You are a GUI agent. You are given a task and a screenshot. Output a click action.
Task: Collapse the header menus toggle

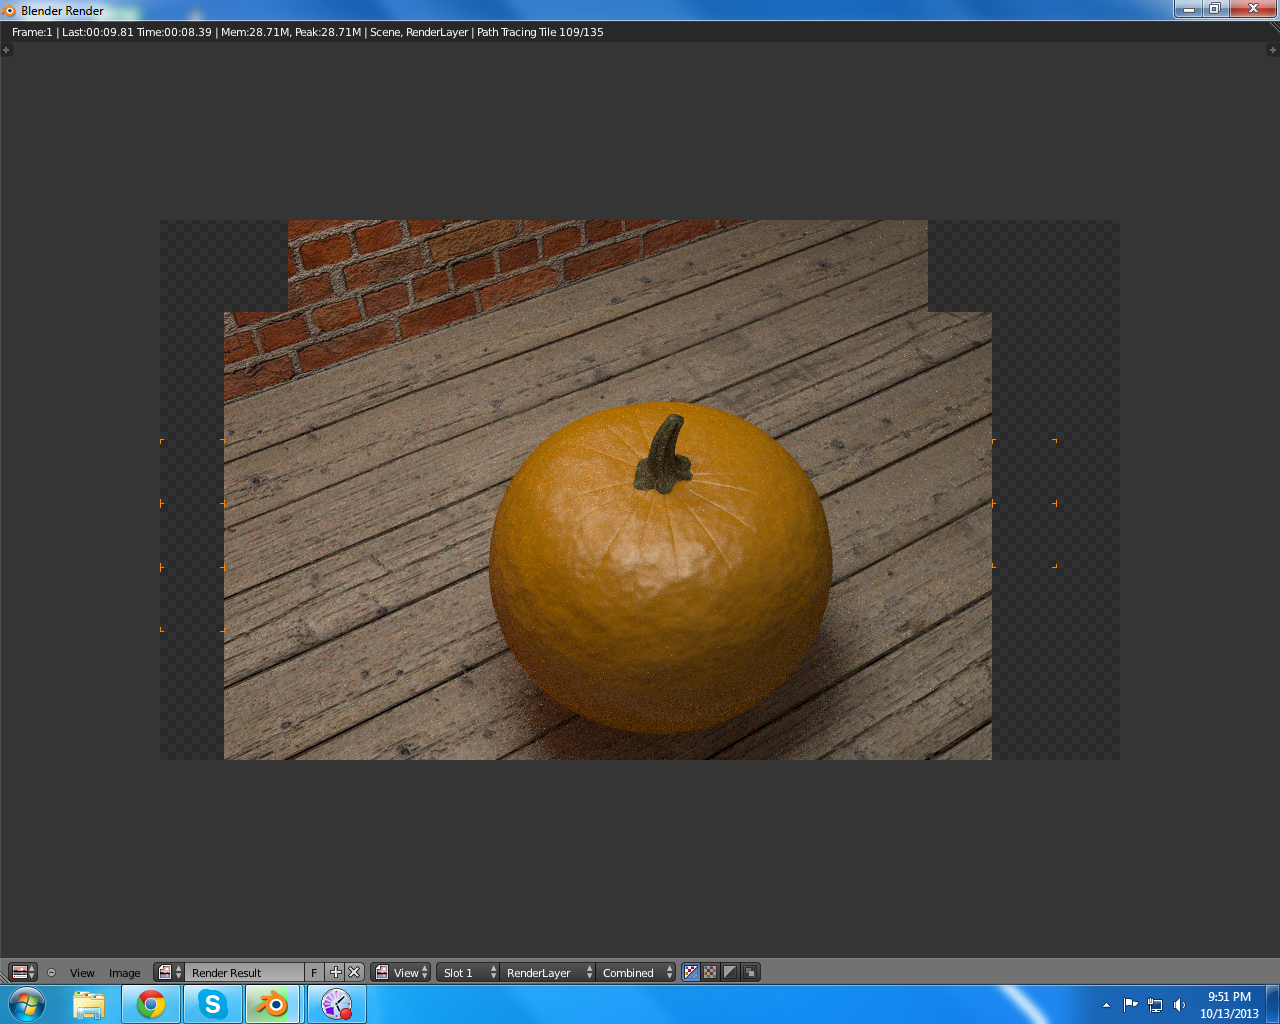(x=51, y=972)
